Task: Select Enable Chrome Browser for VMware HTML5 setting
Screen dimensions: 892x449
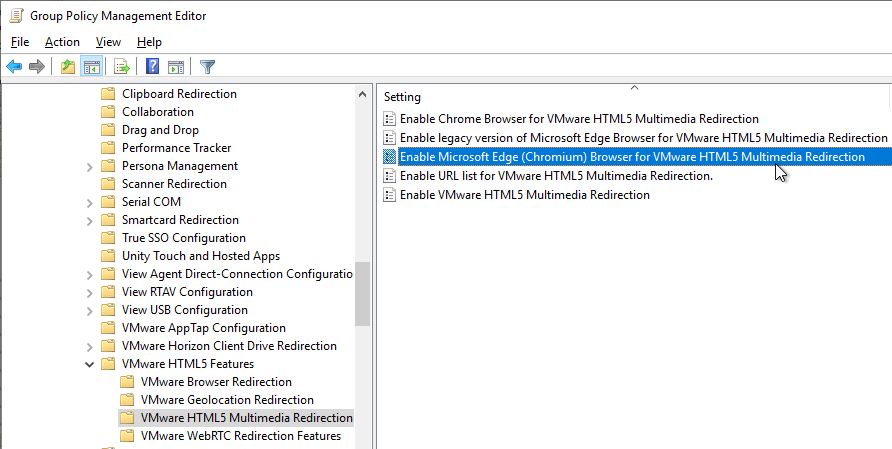Action: pyautogui.click(x=579, y=119)
